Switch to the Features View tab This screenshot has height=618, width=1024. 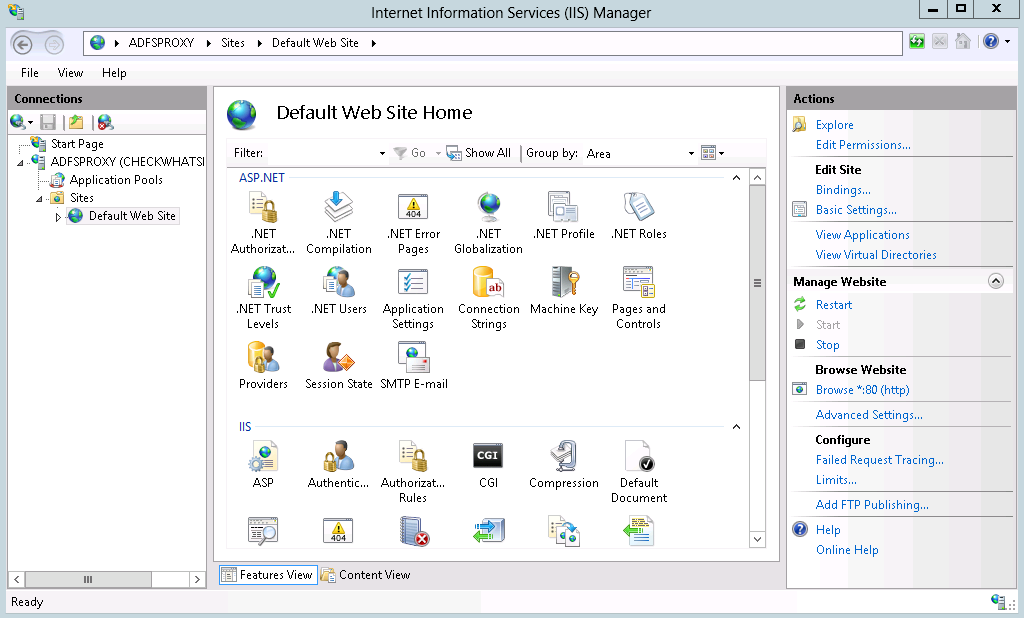(x=268, y=575)
